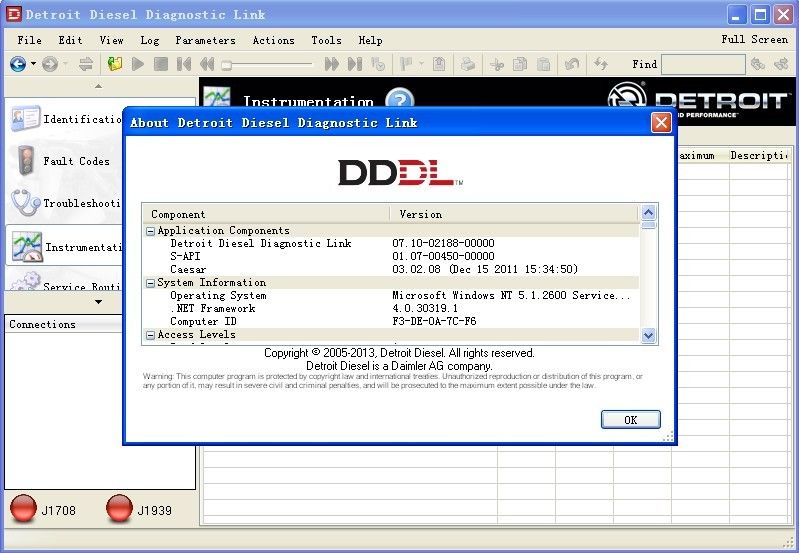
Task: Select the Computer ID row
Action: pos(391,322)
